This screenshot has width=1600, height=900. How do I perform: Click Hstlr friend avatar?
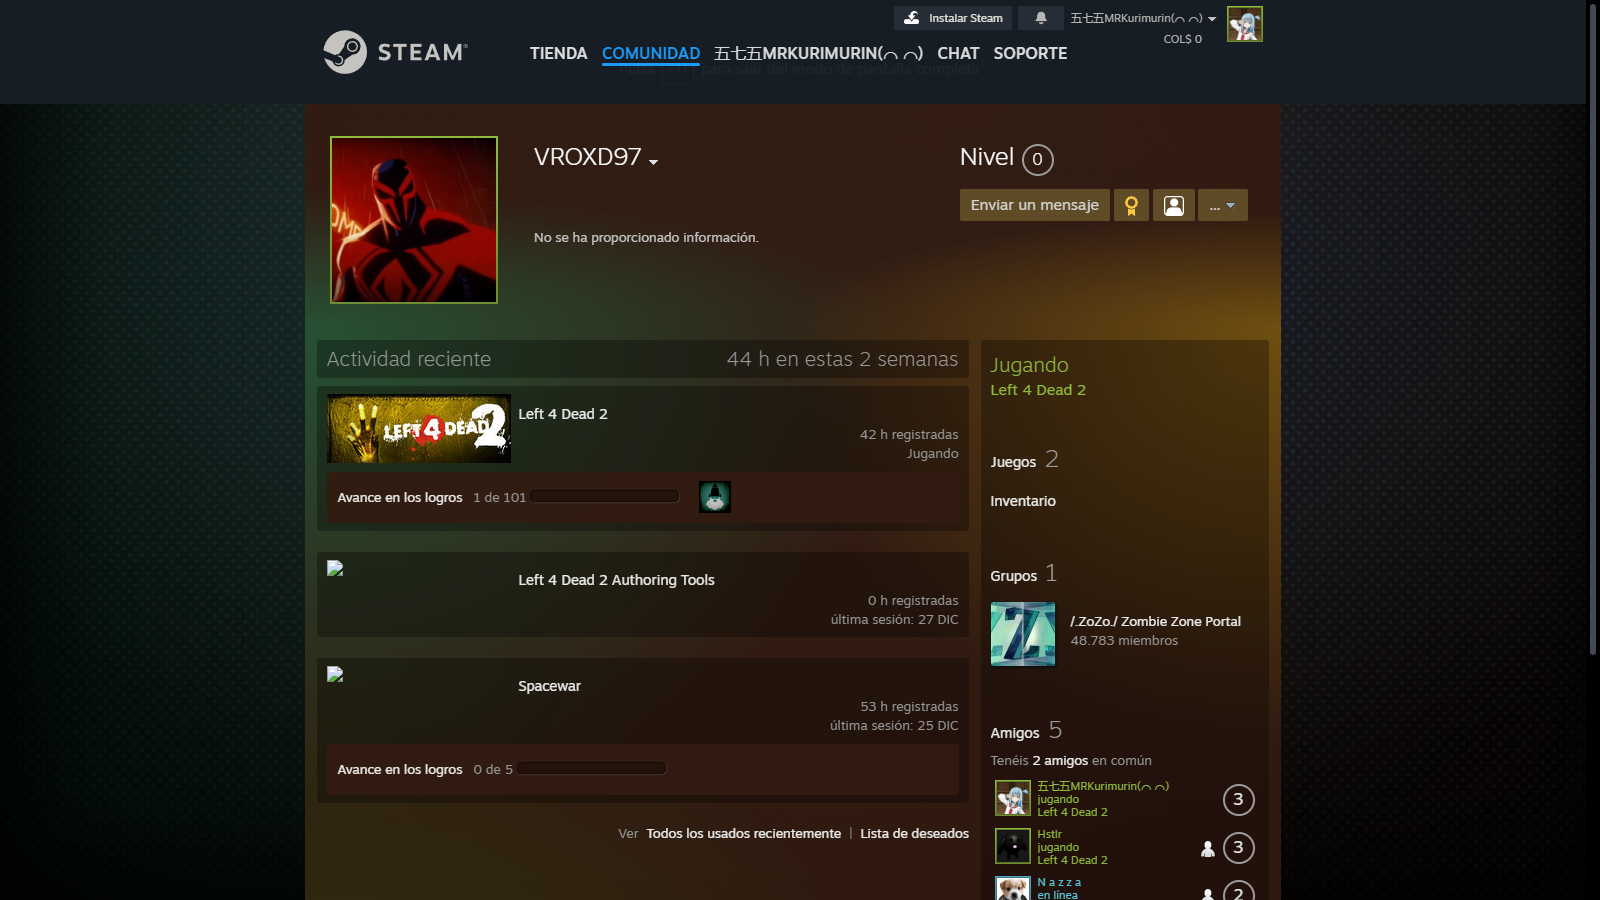(1013, 846)
